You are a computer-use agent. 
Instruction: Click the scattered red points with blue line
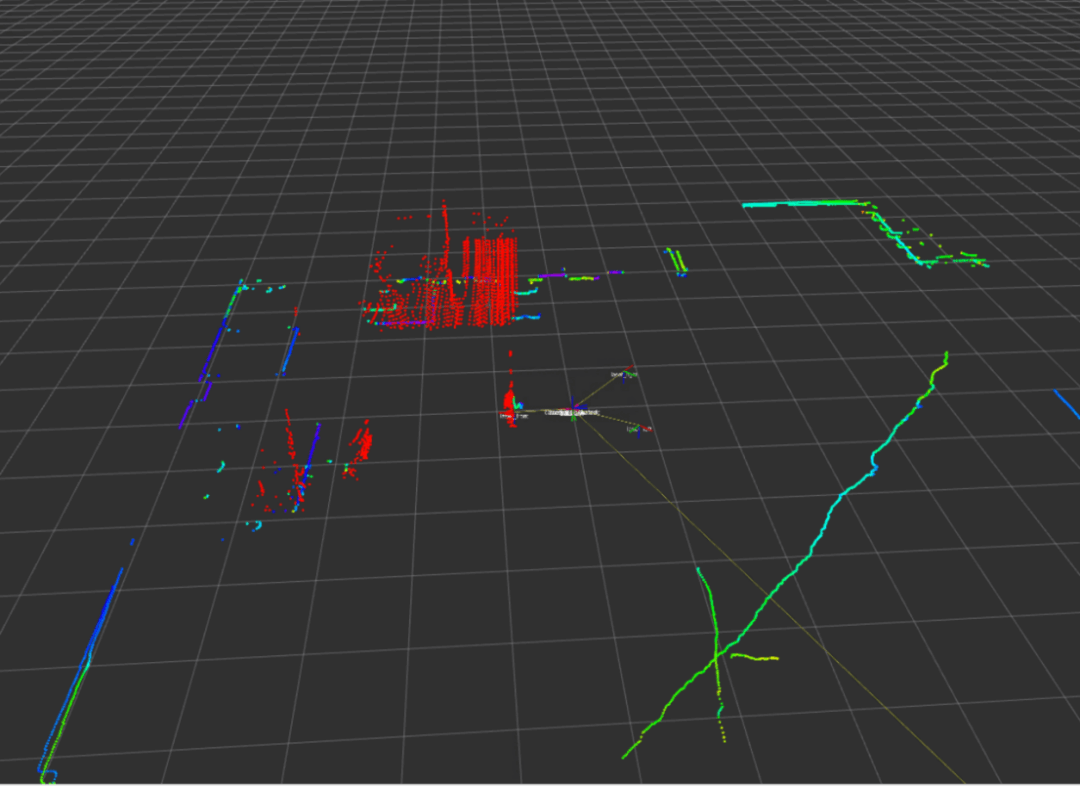292,470
